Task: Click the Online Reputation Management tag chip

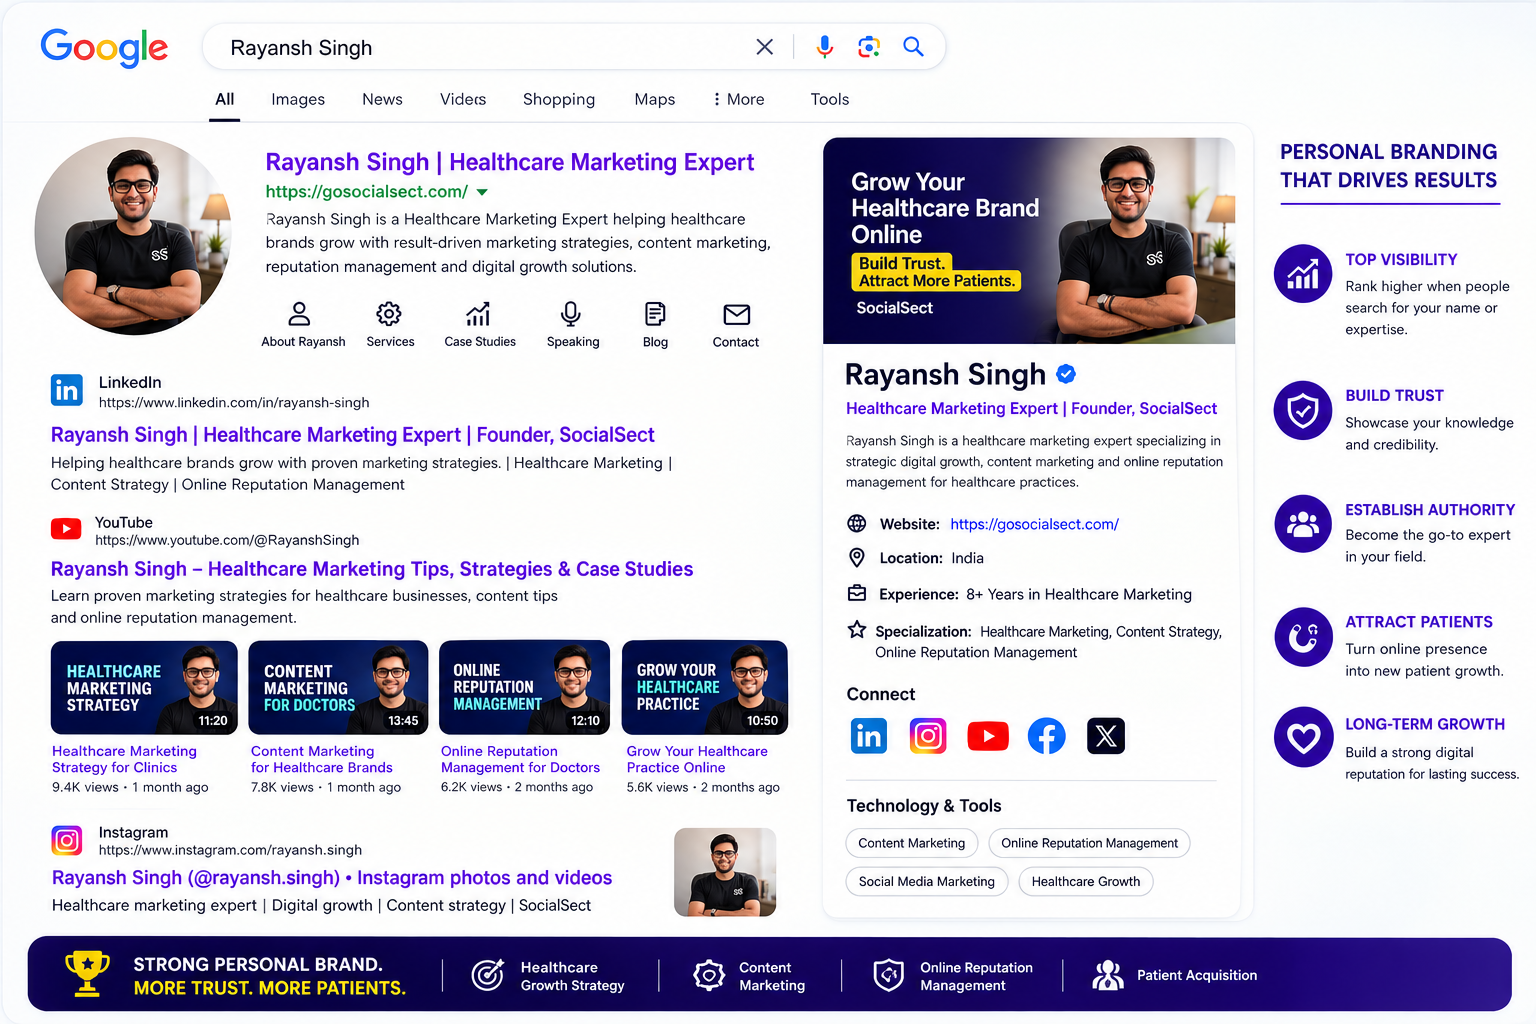Action: (1090, 843)
